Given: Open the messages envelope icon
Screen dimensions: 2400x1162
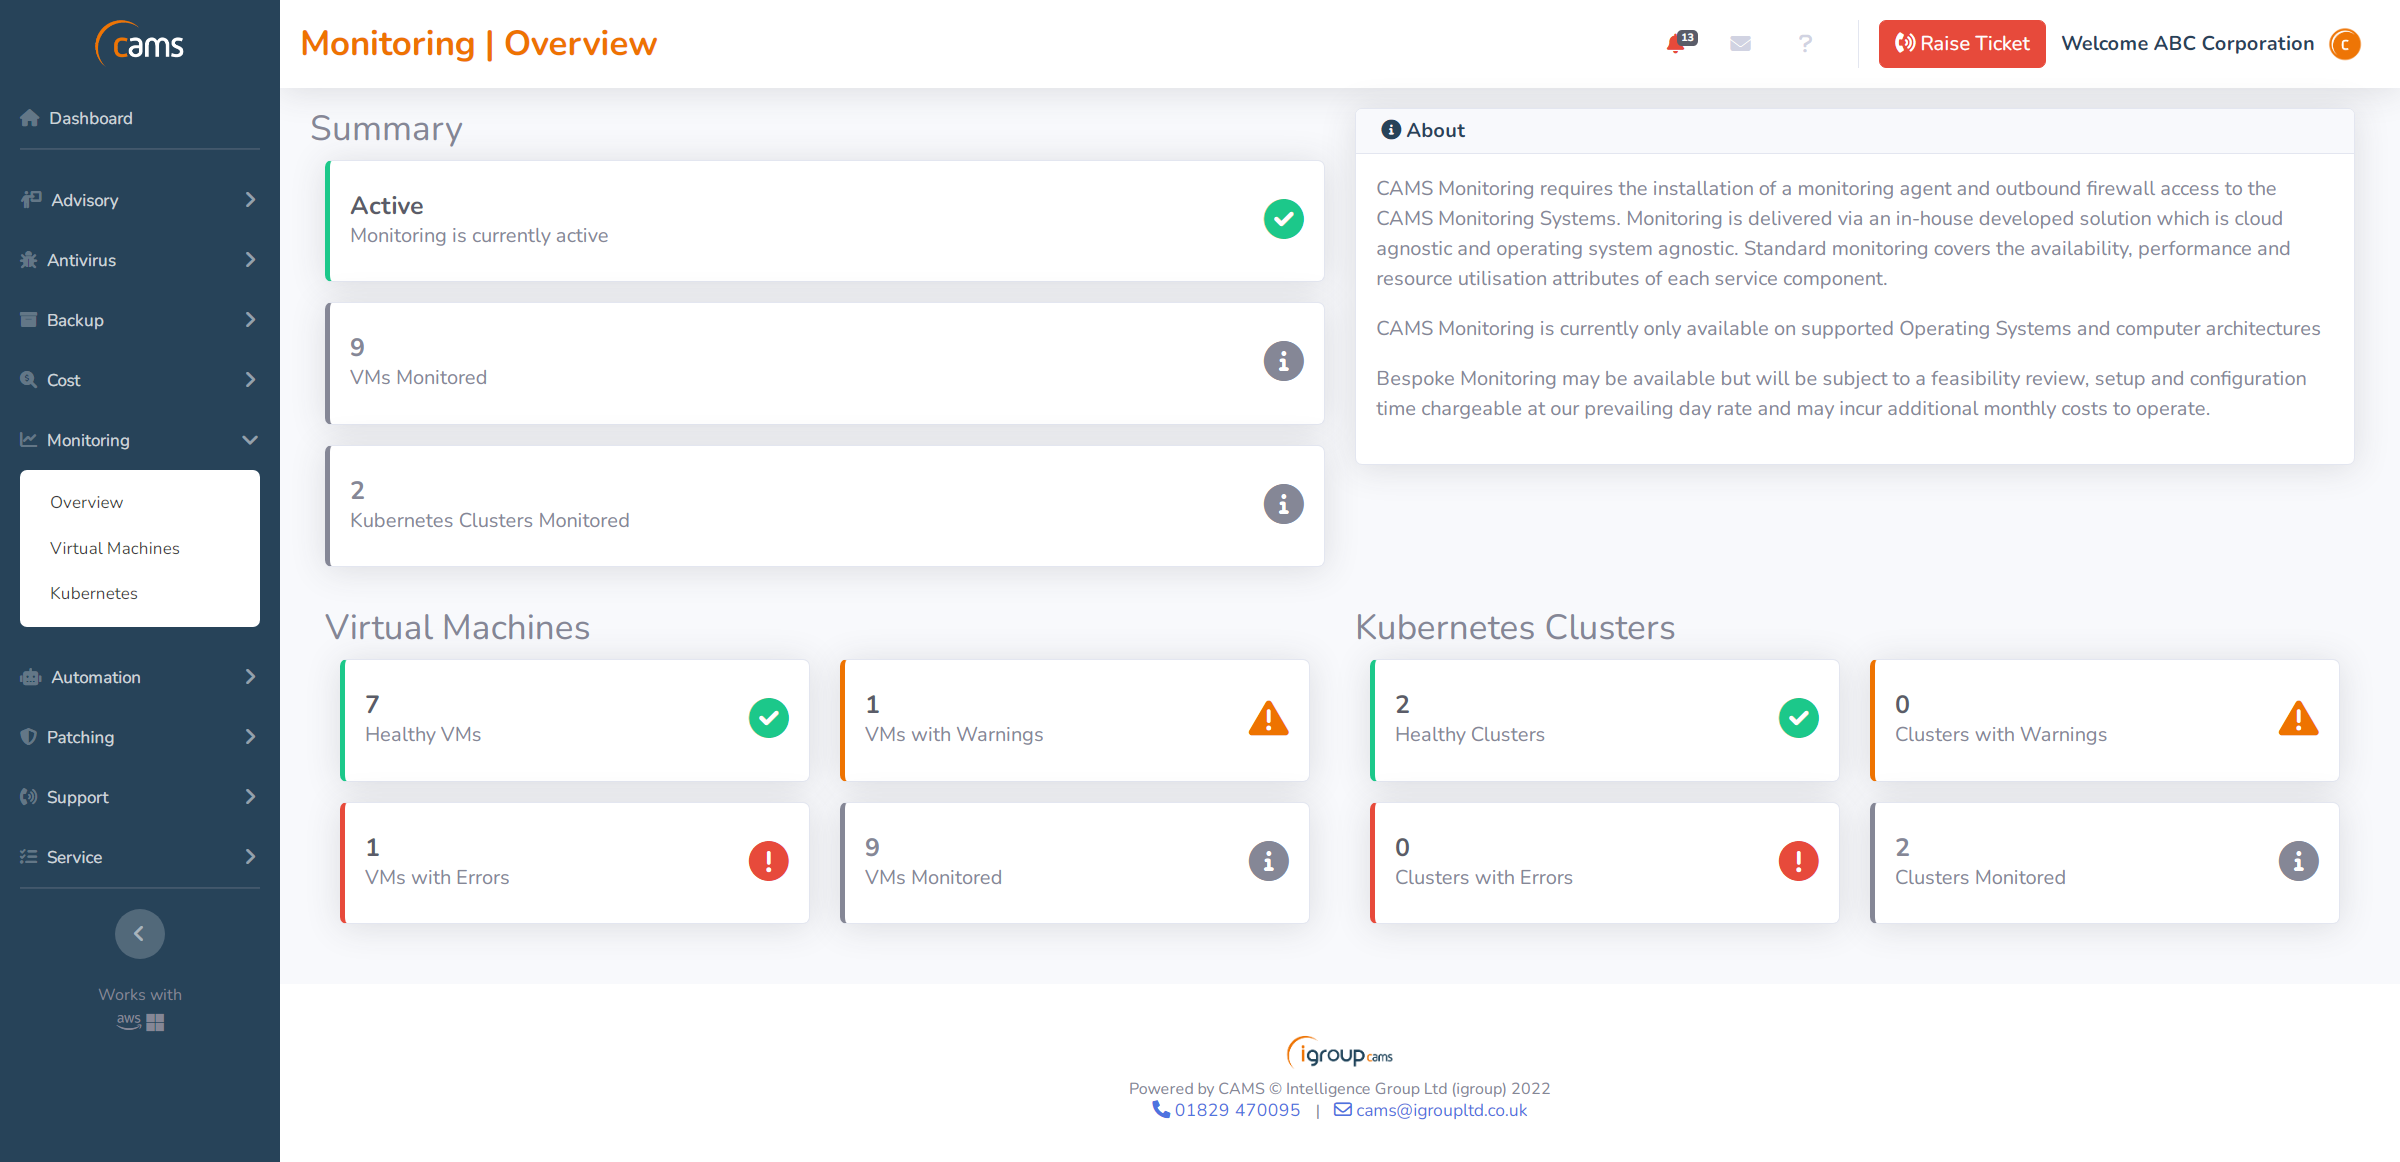Looking at the screenshot, I should coord(1740,44).
